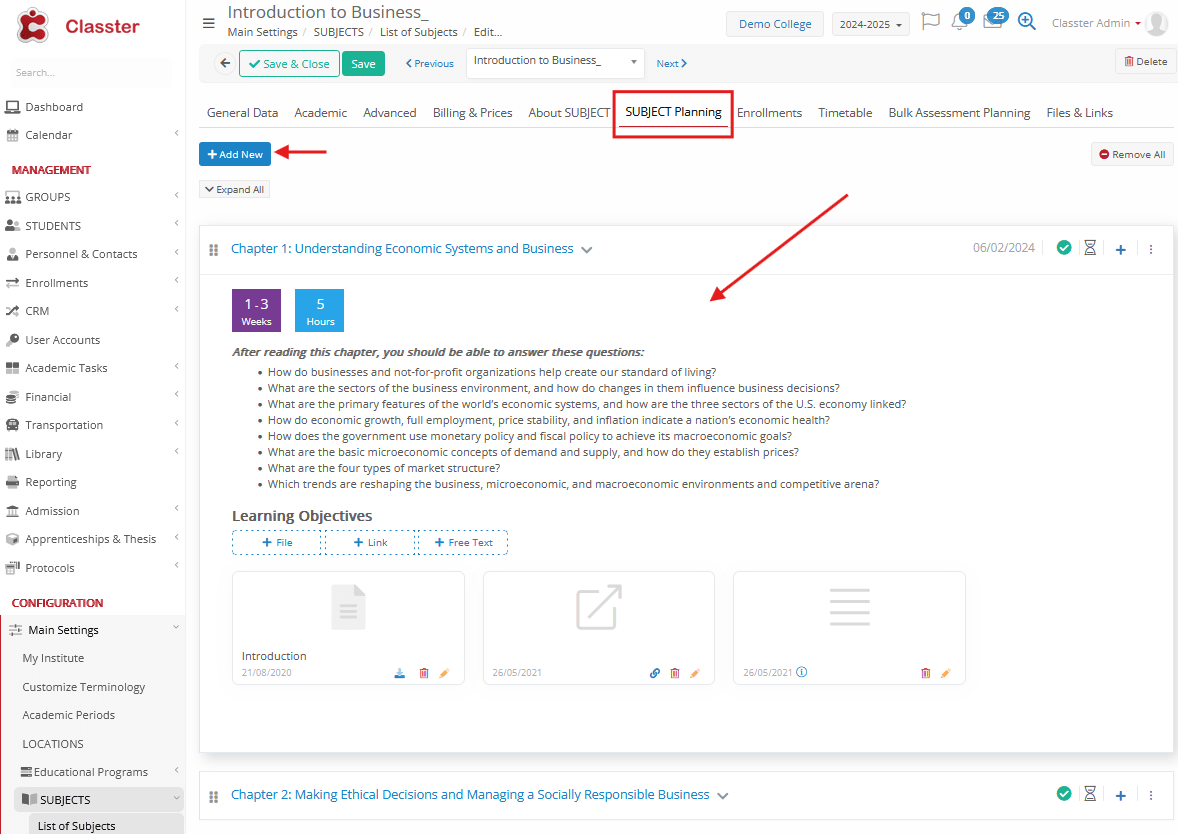
Task: Click the sidebar search field
Action: tap(90, 72)
